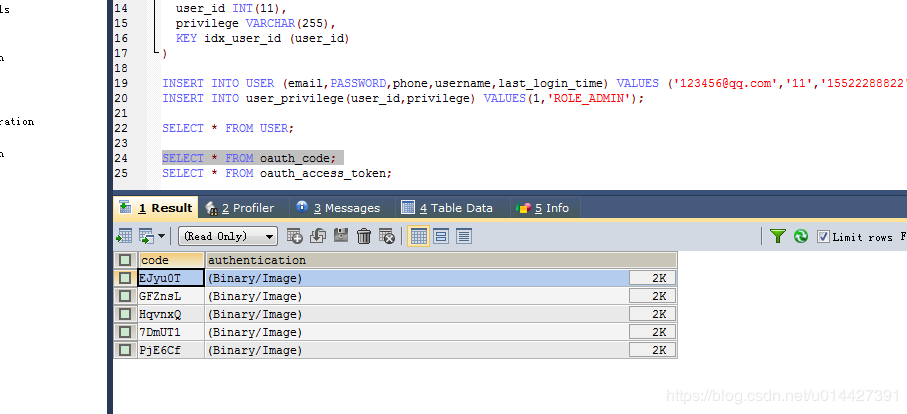Switch to text view mode
907x414 pixels.
464,236
